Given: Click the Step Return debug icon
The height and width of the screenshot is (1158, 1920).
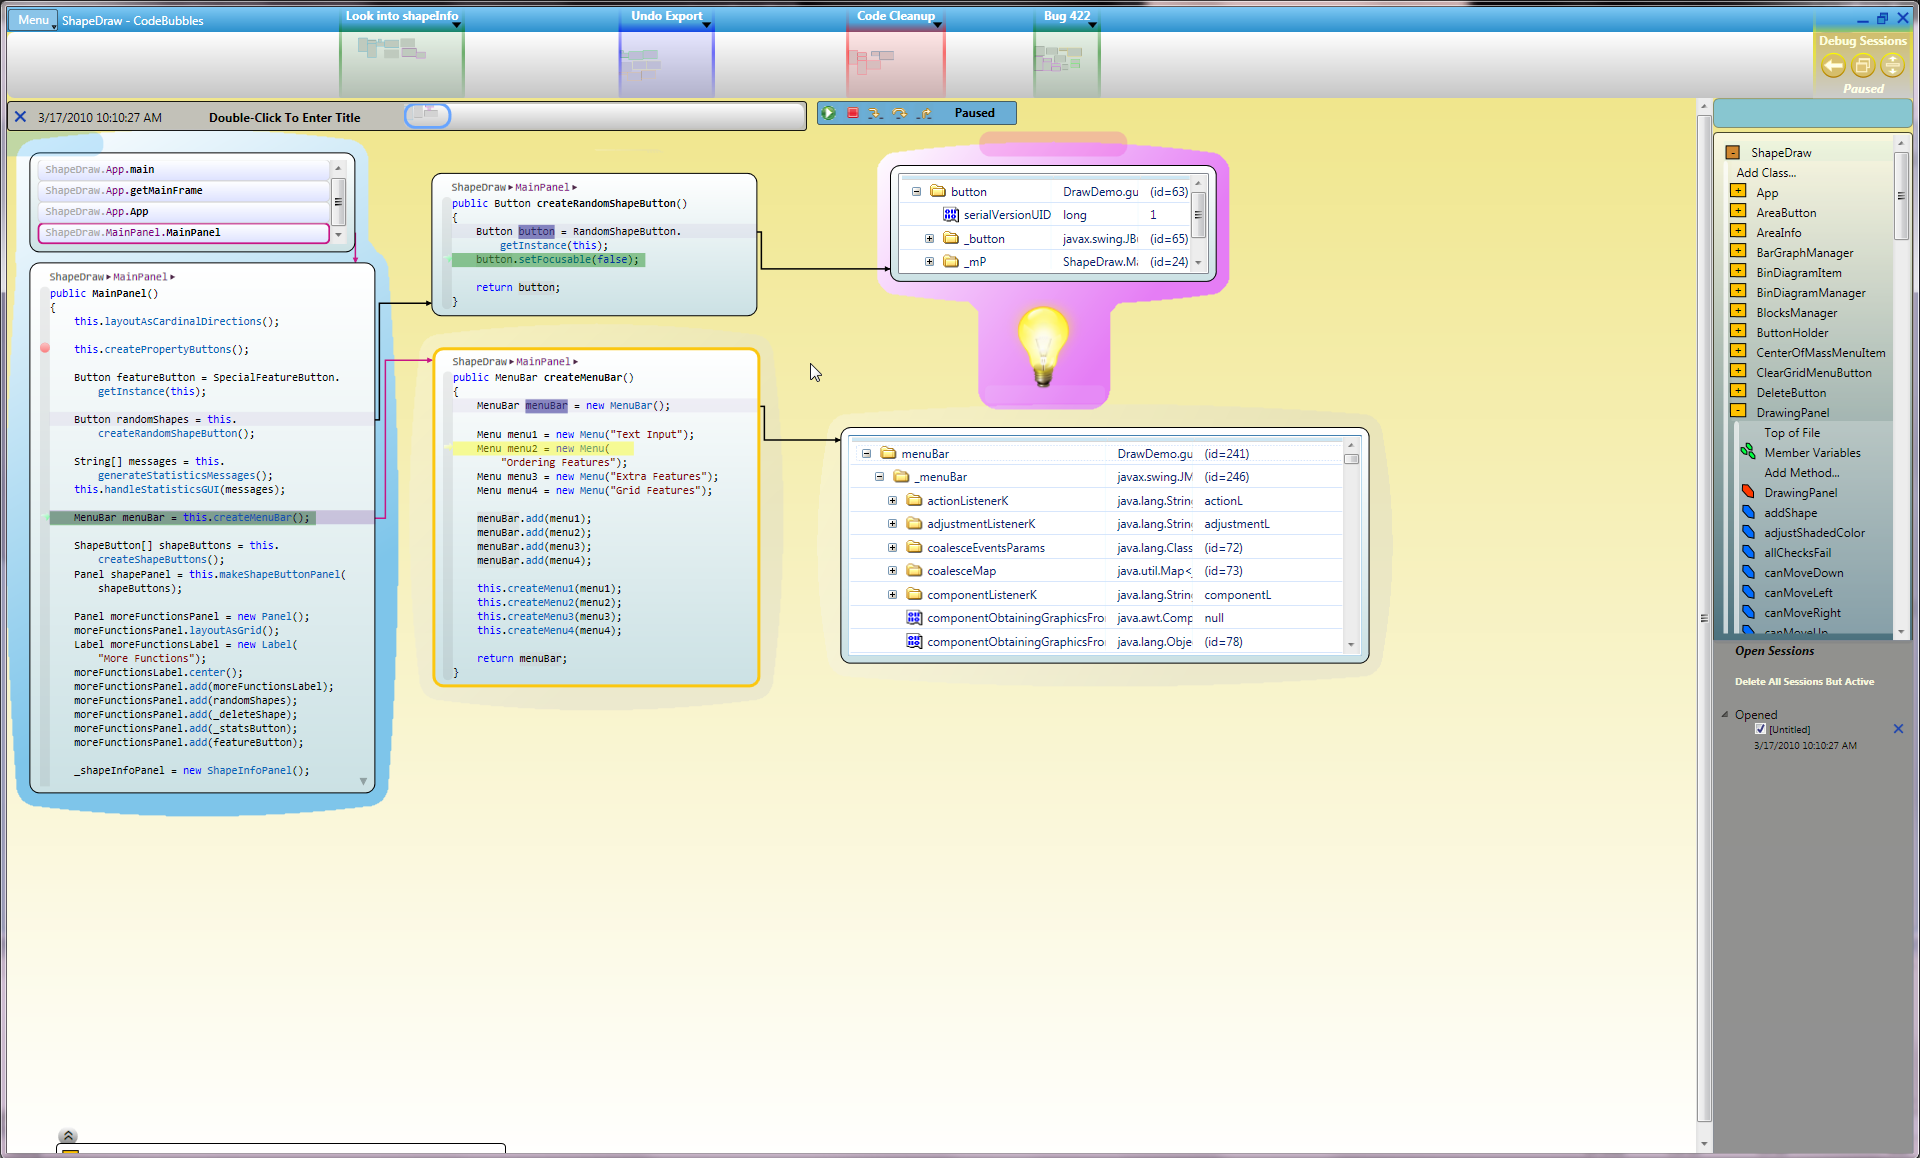Looking at the screenshot, I should point(924,113).
